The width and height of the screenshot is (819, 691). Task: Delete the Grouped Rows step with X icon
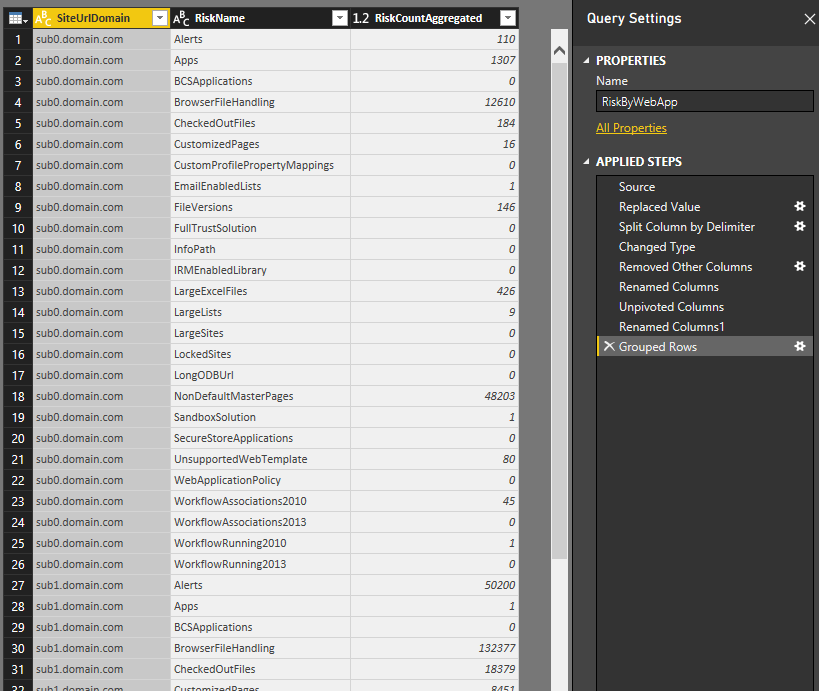[x=608, y=347]
